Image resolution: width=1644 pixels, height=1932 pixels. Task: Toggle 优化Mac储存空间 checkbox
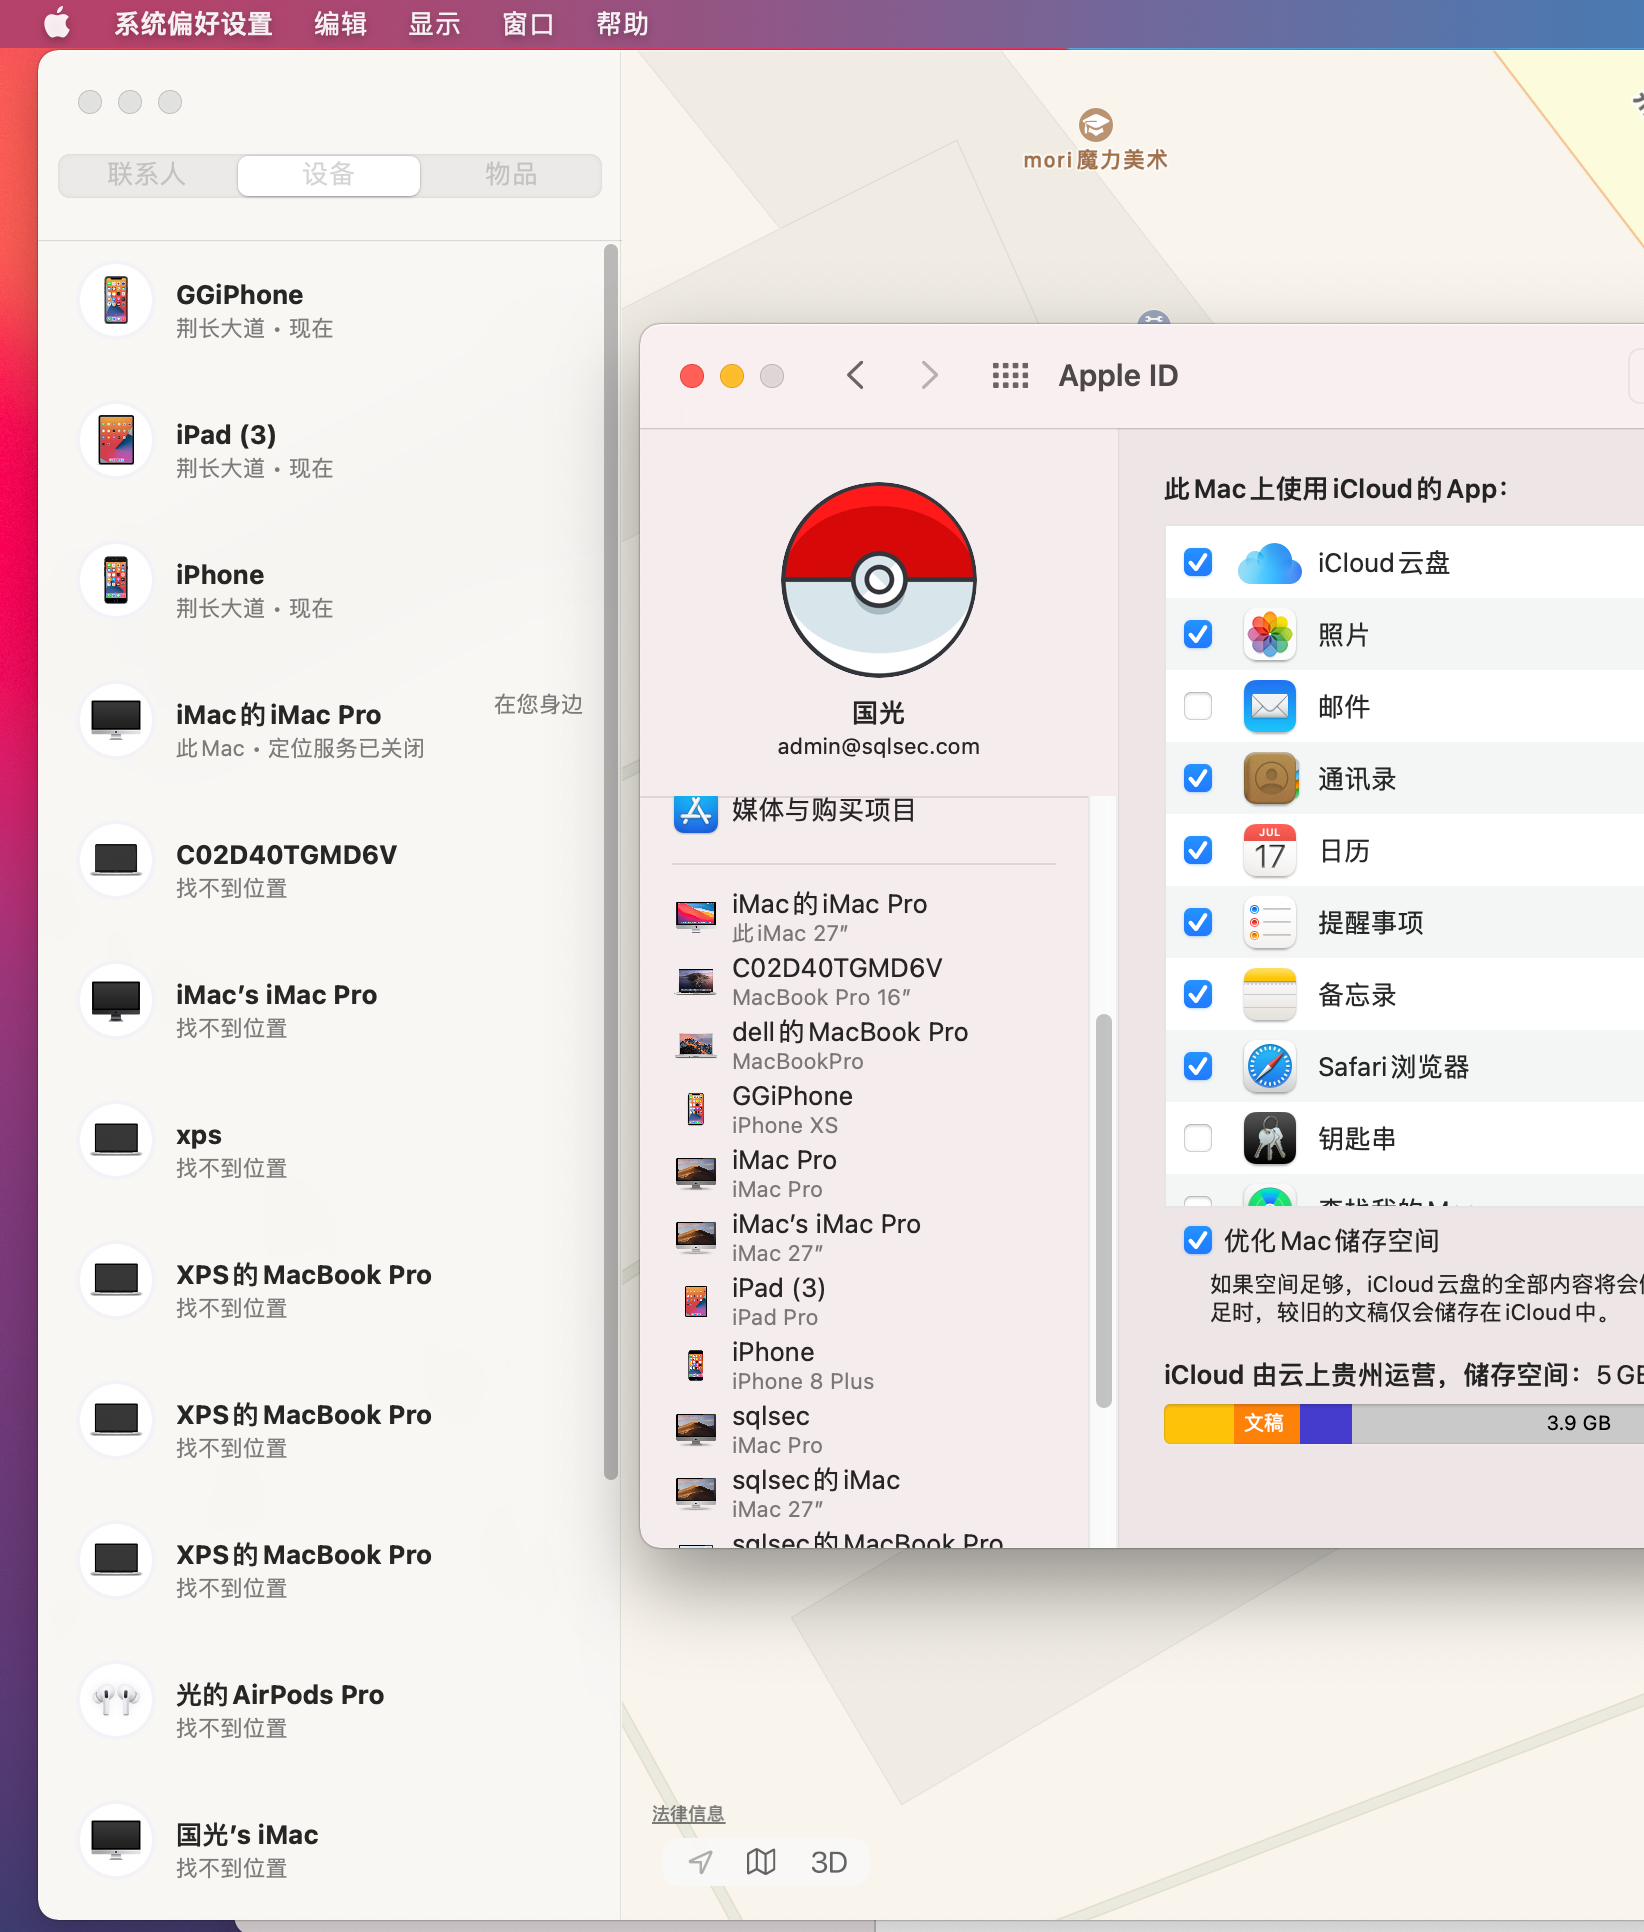tap(1198, 1241)
